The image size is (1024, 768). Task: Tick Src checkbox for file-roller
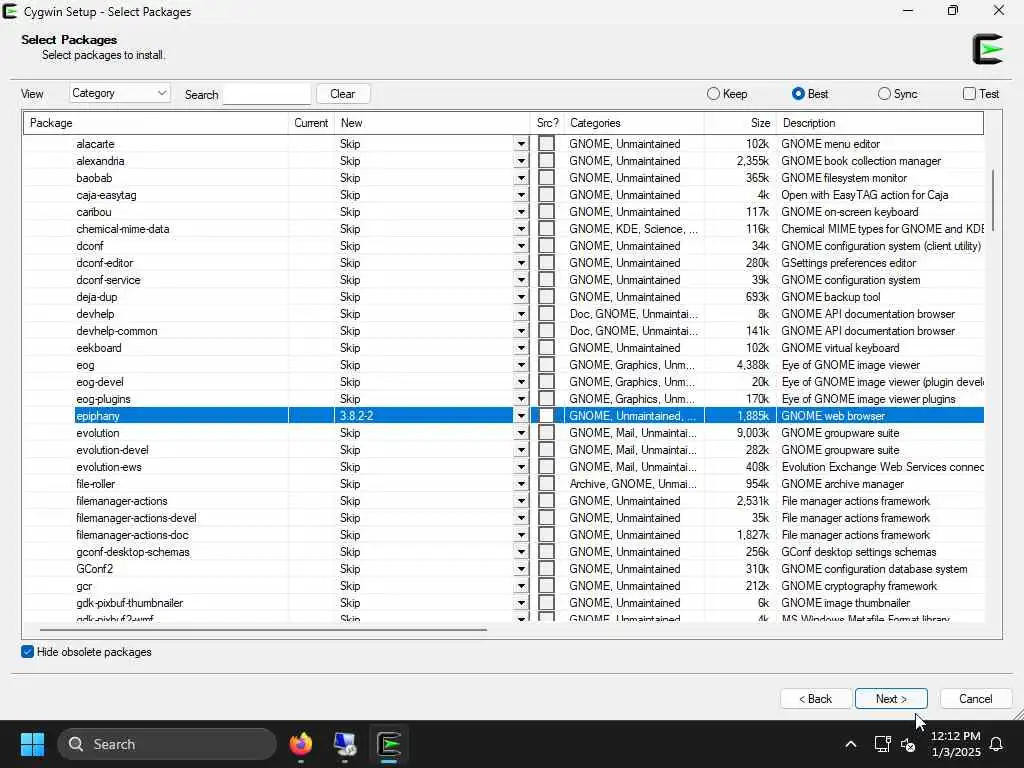pyautogui.click(x=547, y=484)
